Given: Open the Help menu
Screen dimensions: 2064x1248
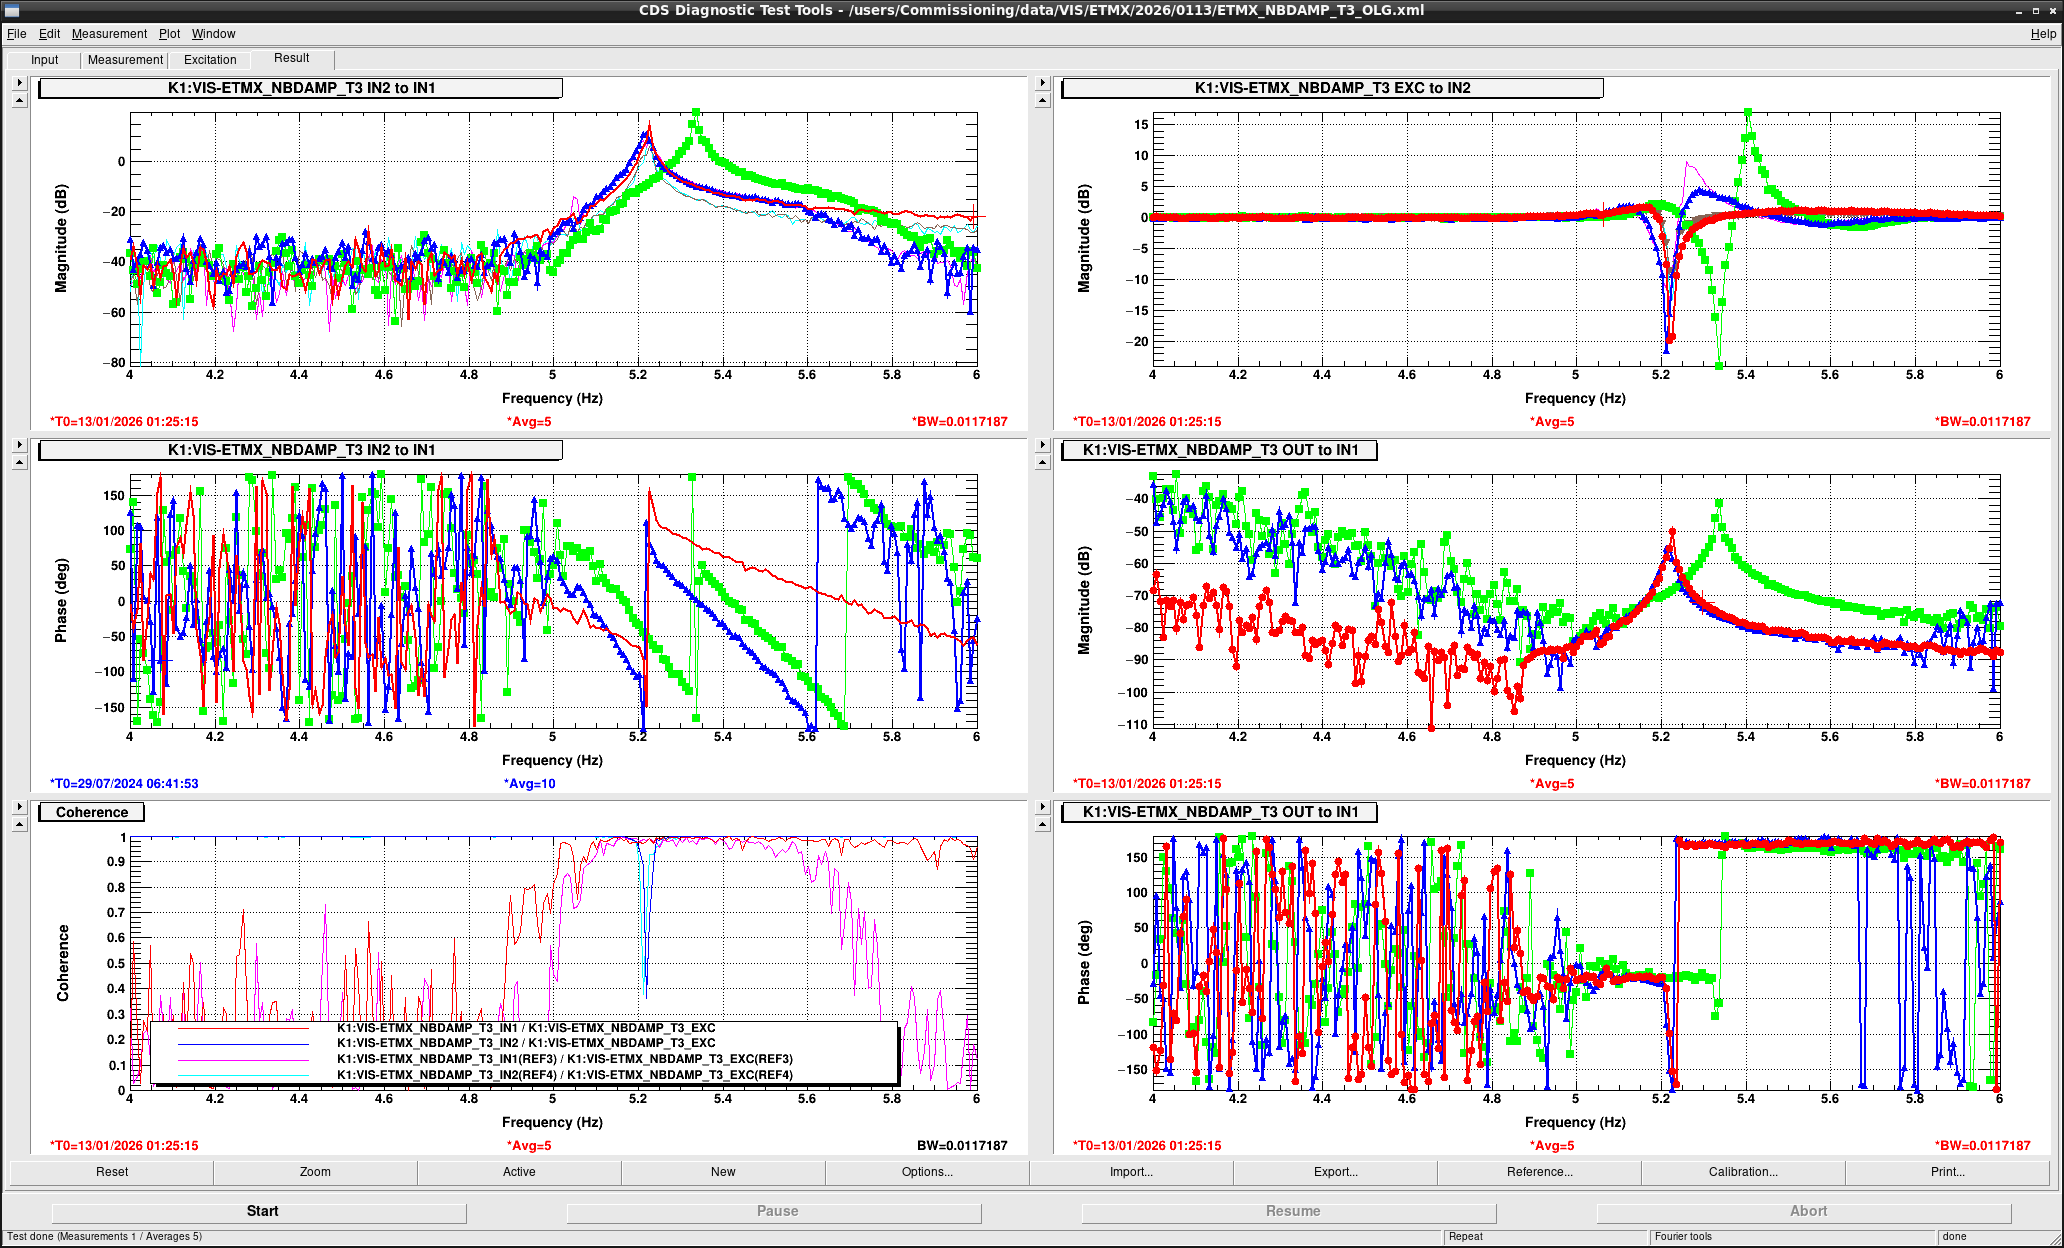Looking at the screenshot, I should 2043,34.
